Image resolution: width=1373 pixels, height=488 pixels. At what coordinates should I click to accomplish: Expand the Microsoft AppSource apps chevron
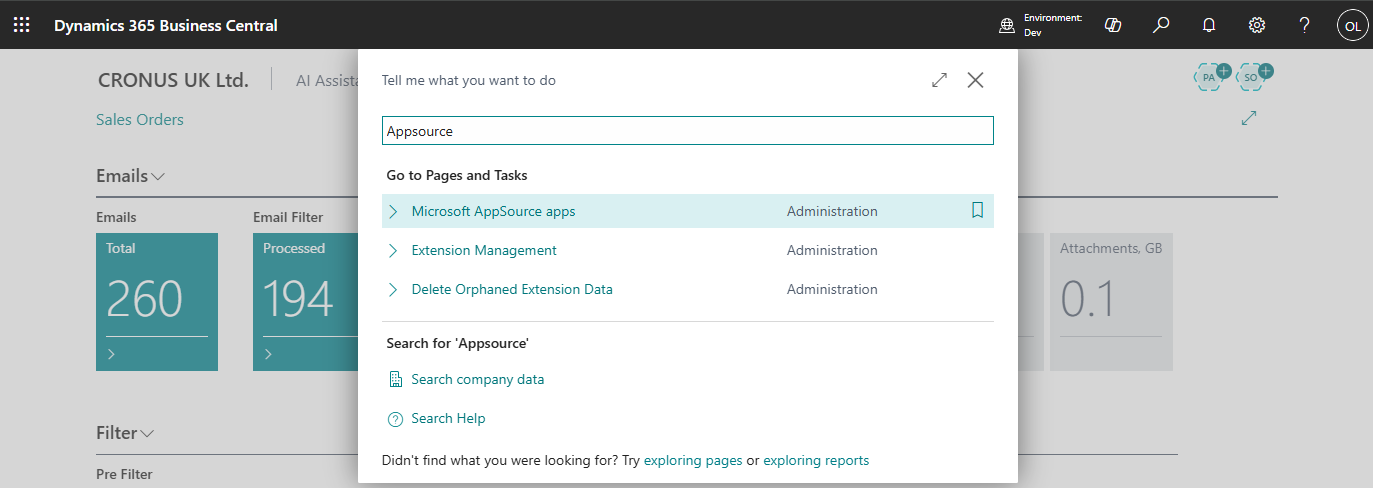(x=393, y=211)
